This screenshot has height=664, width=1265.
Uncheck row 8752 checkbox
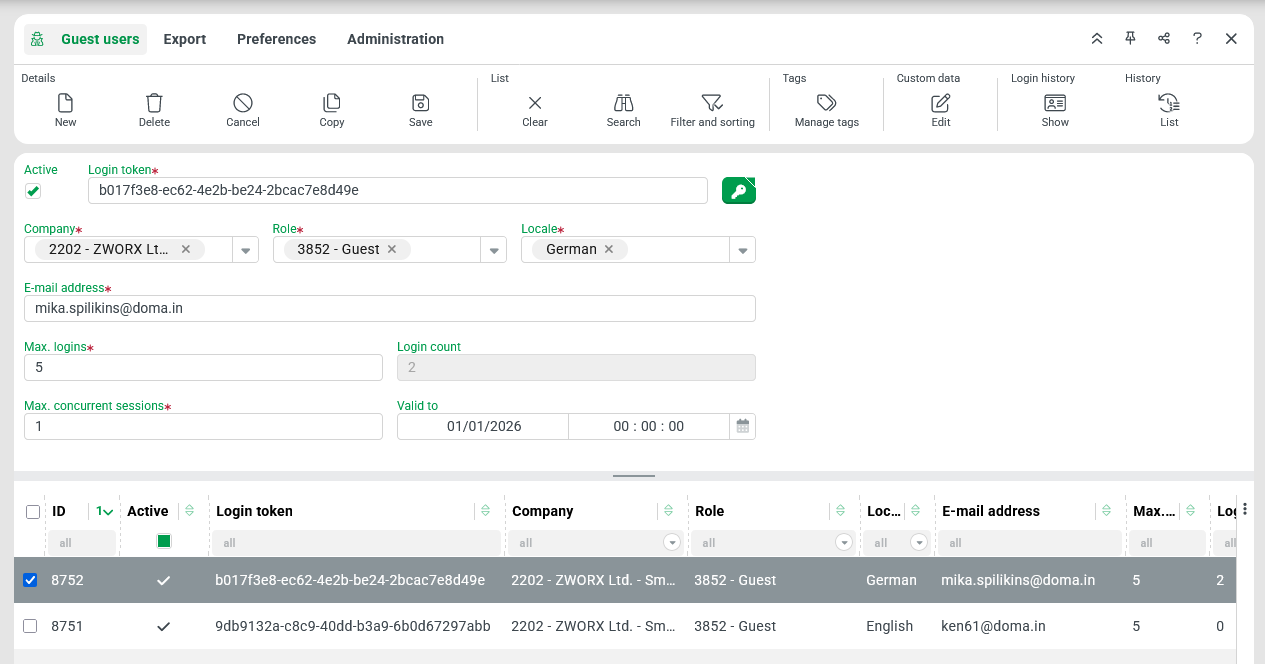(x=30, y=580)
